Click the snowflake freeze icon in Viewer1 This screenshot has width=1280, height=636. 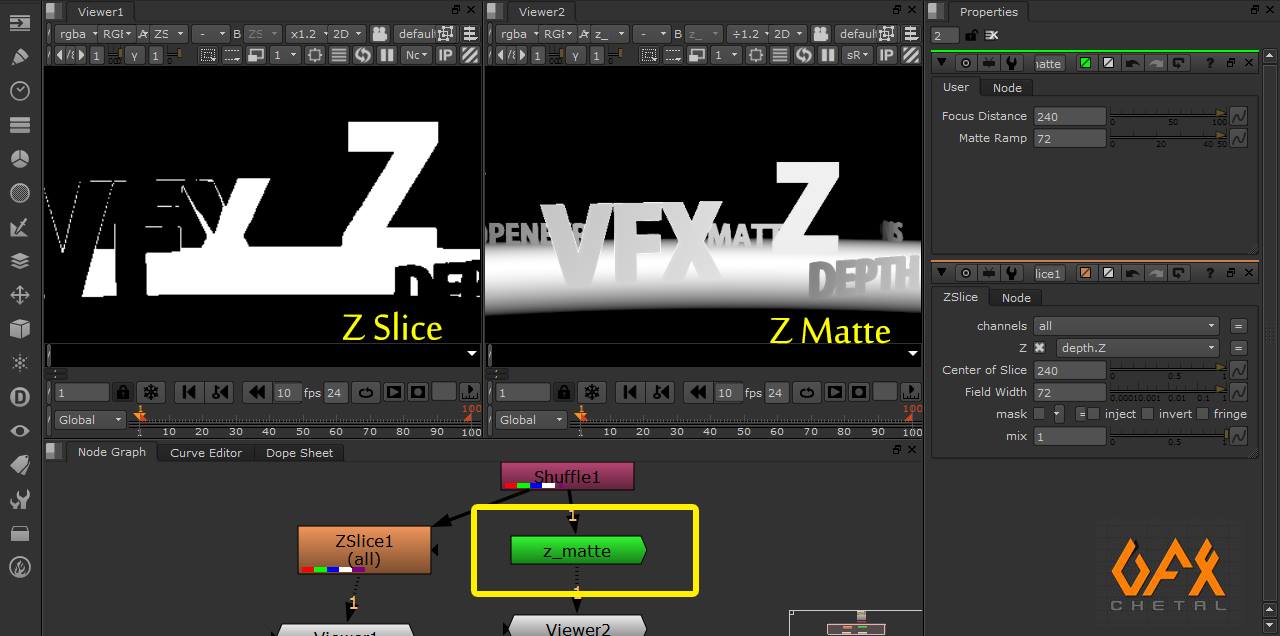150,392
